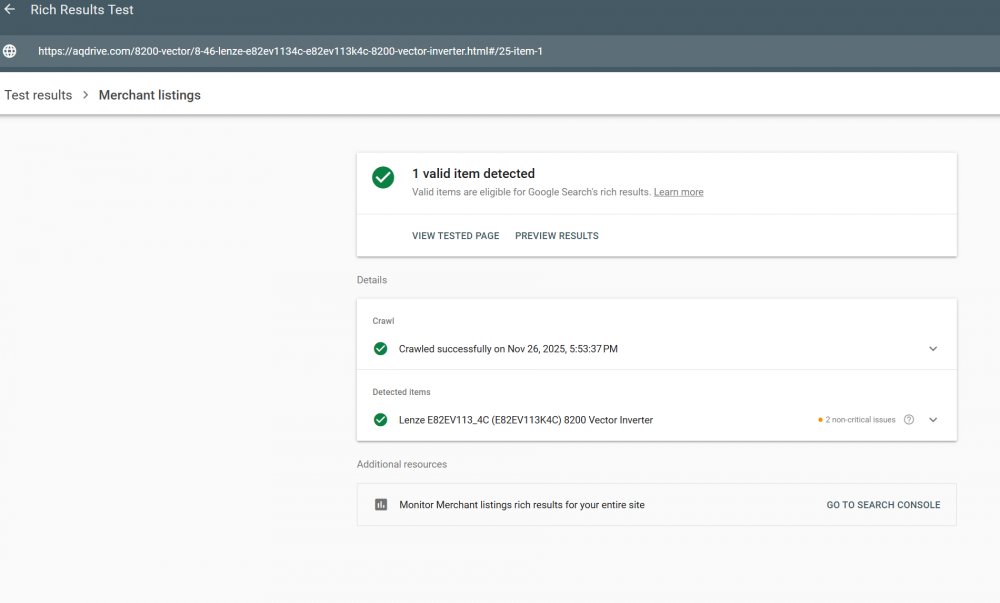Click the breadcrumb chevron separator
The width and height of the screenshot is (1000, 603).
click(x=86, y=95)
